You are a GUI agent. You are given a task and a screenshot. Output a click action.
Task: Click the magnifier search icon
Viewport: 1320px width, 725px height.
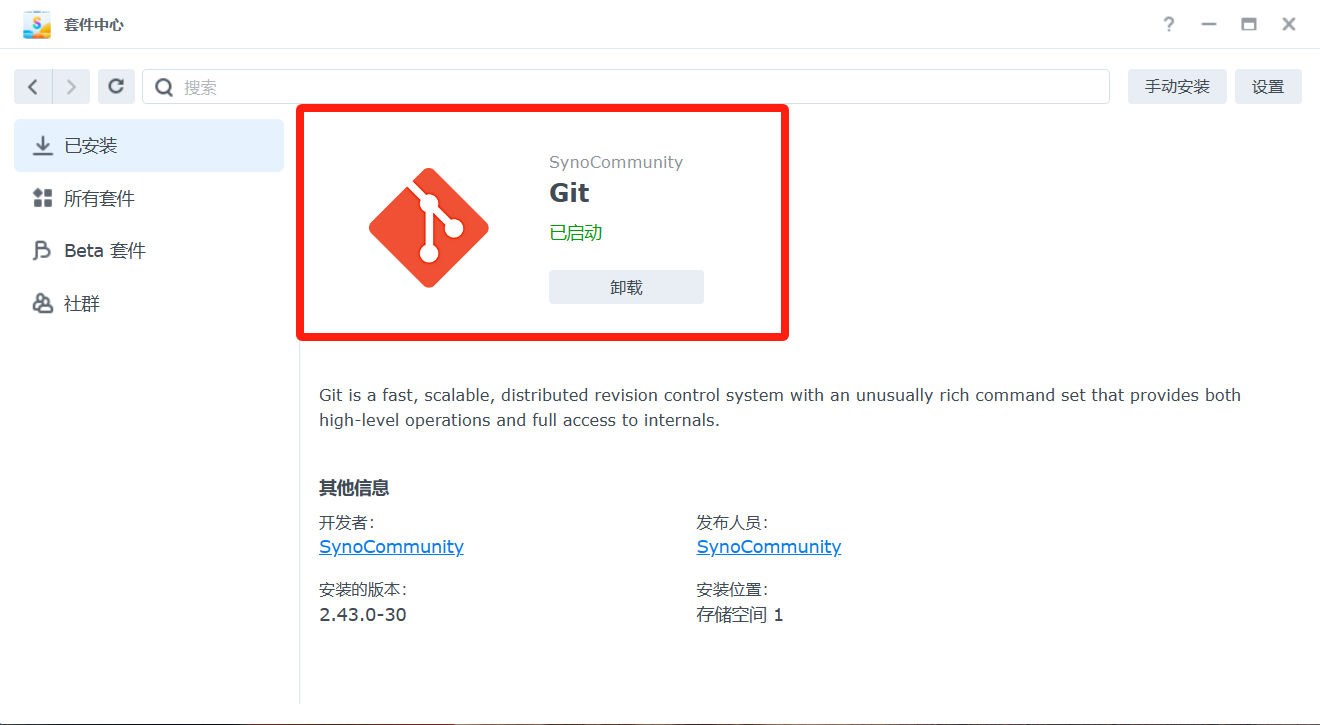[x=164, y=87]
